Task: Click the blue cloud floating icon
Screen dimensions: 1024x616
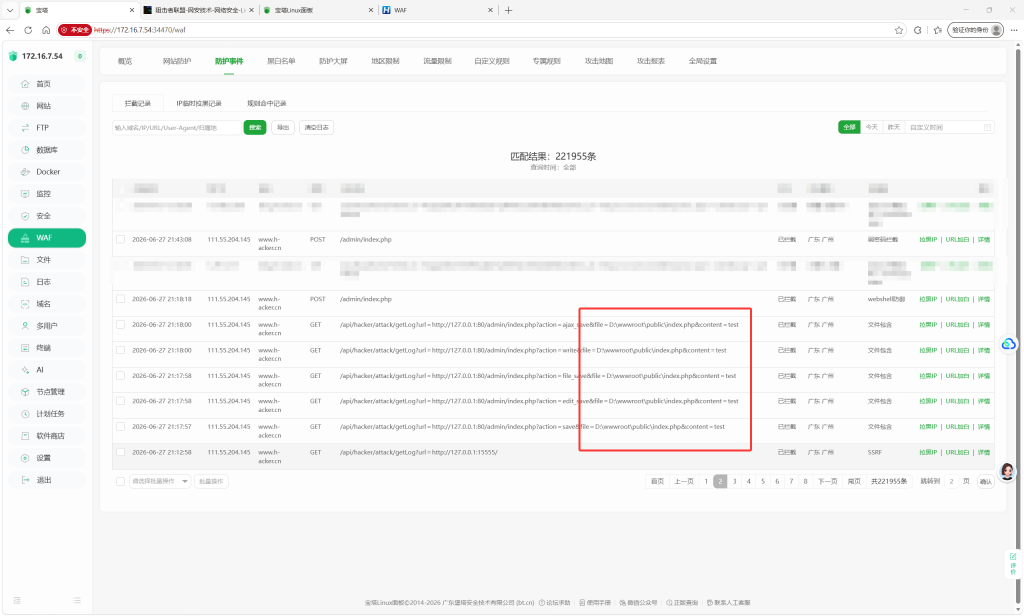Action: coord(1008,344)
